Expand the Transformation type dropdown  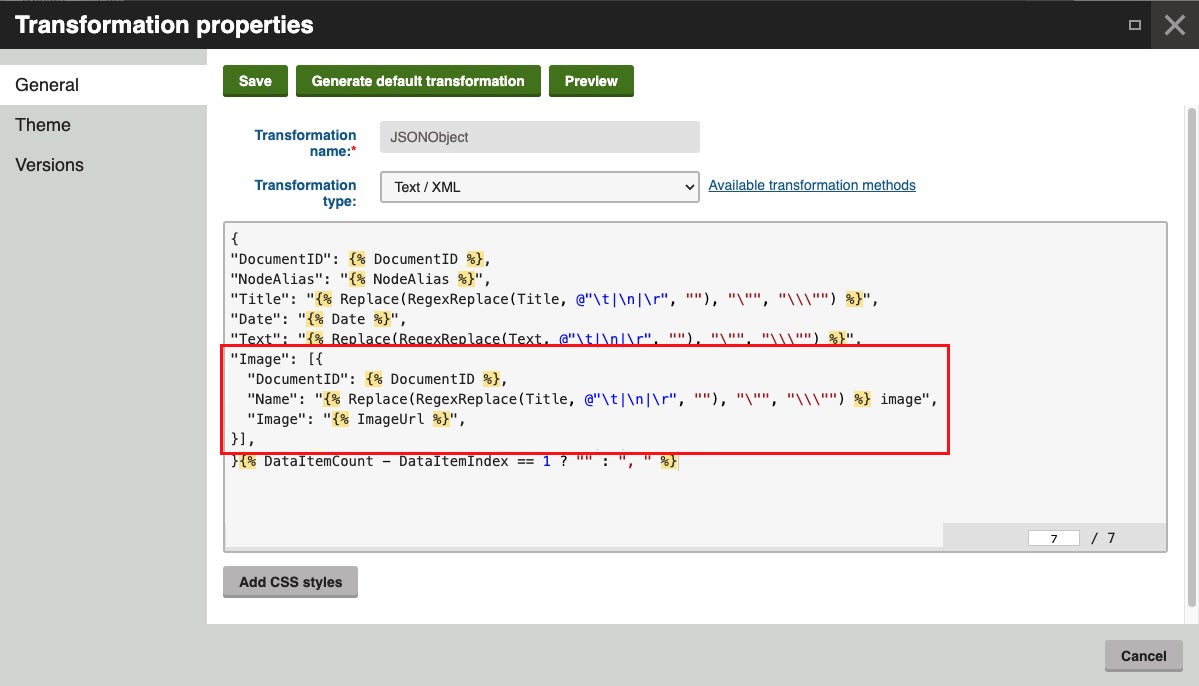(x=539, y=187)
